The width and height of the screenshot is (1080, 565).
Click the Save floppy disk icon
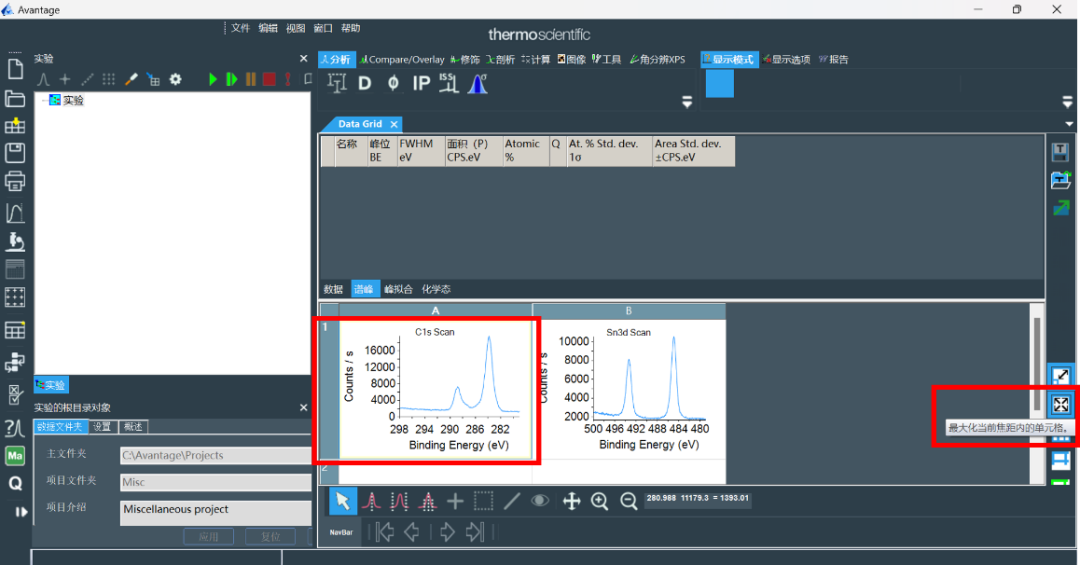pyautogui.click(x=15, y=152)
